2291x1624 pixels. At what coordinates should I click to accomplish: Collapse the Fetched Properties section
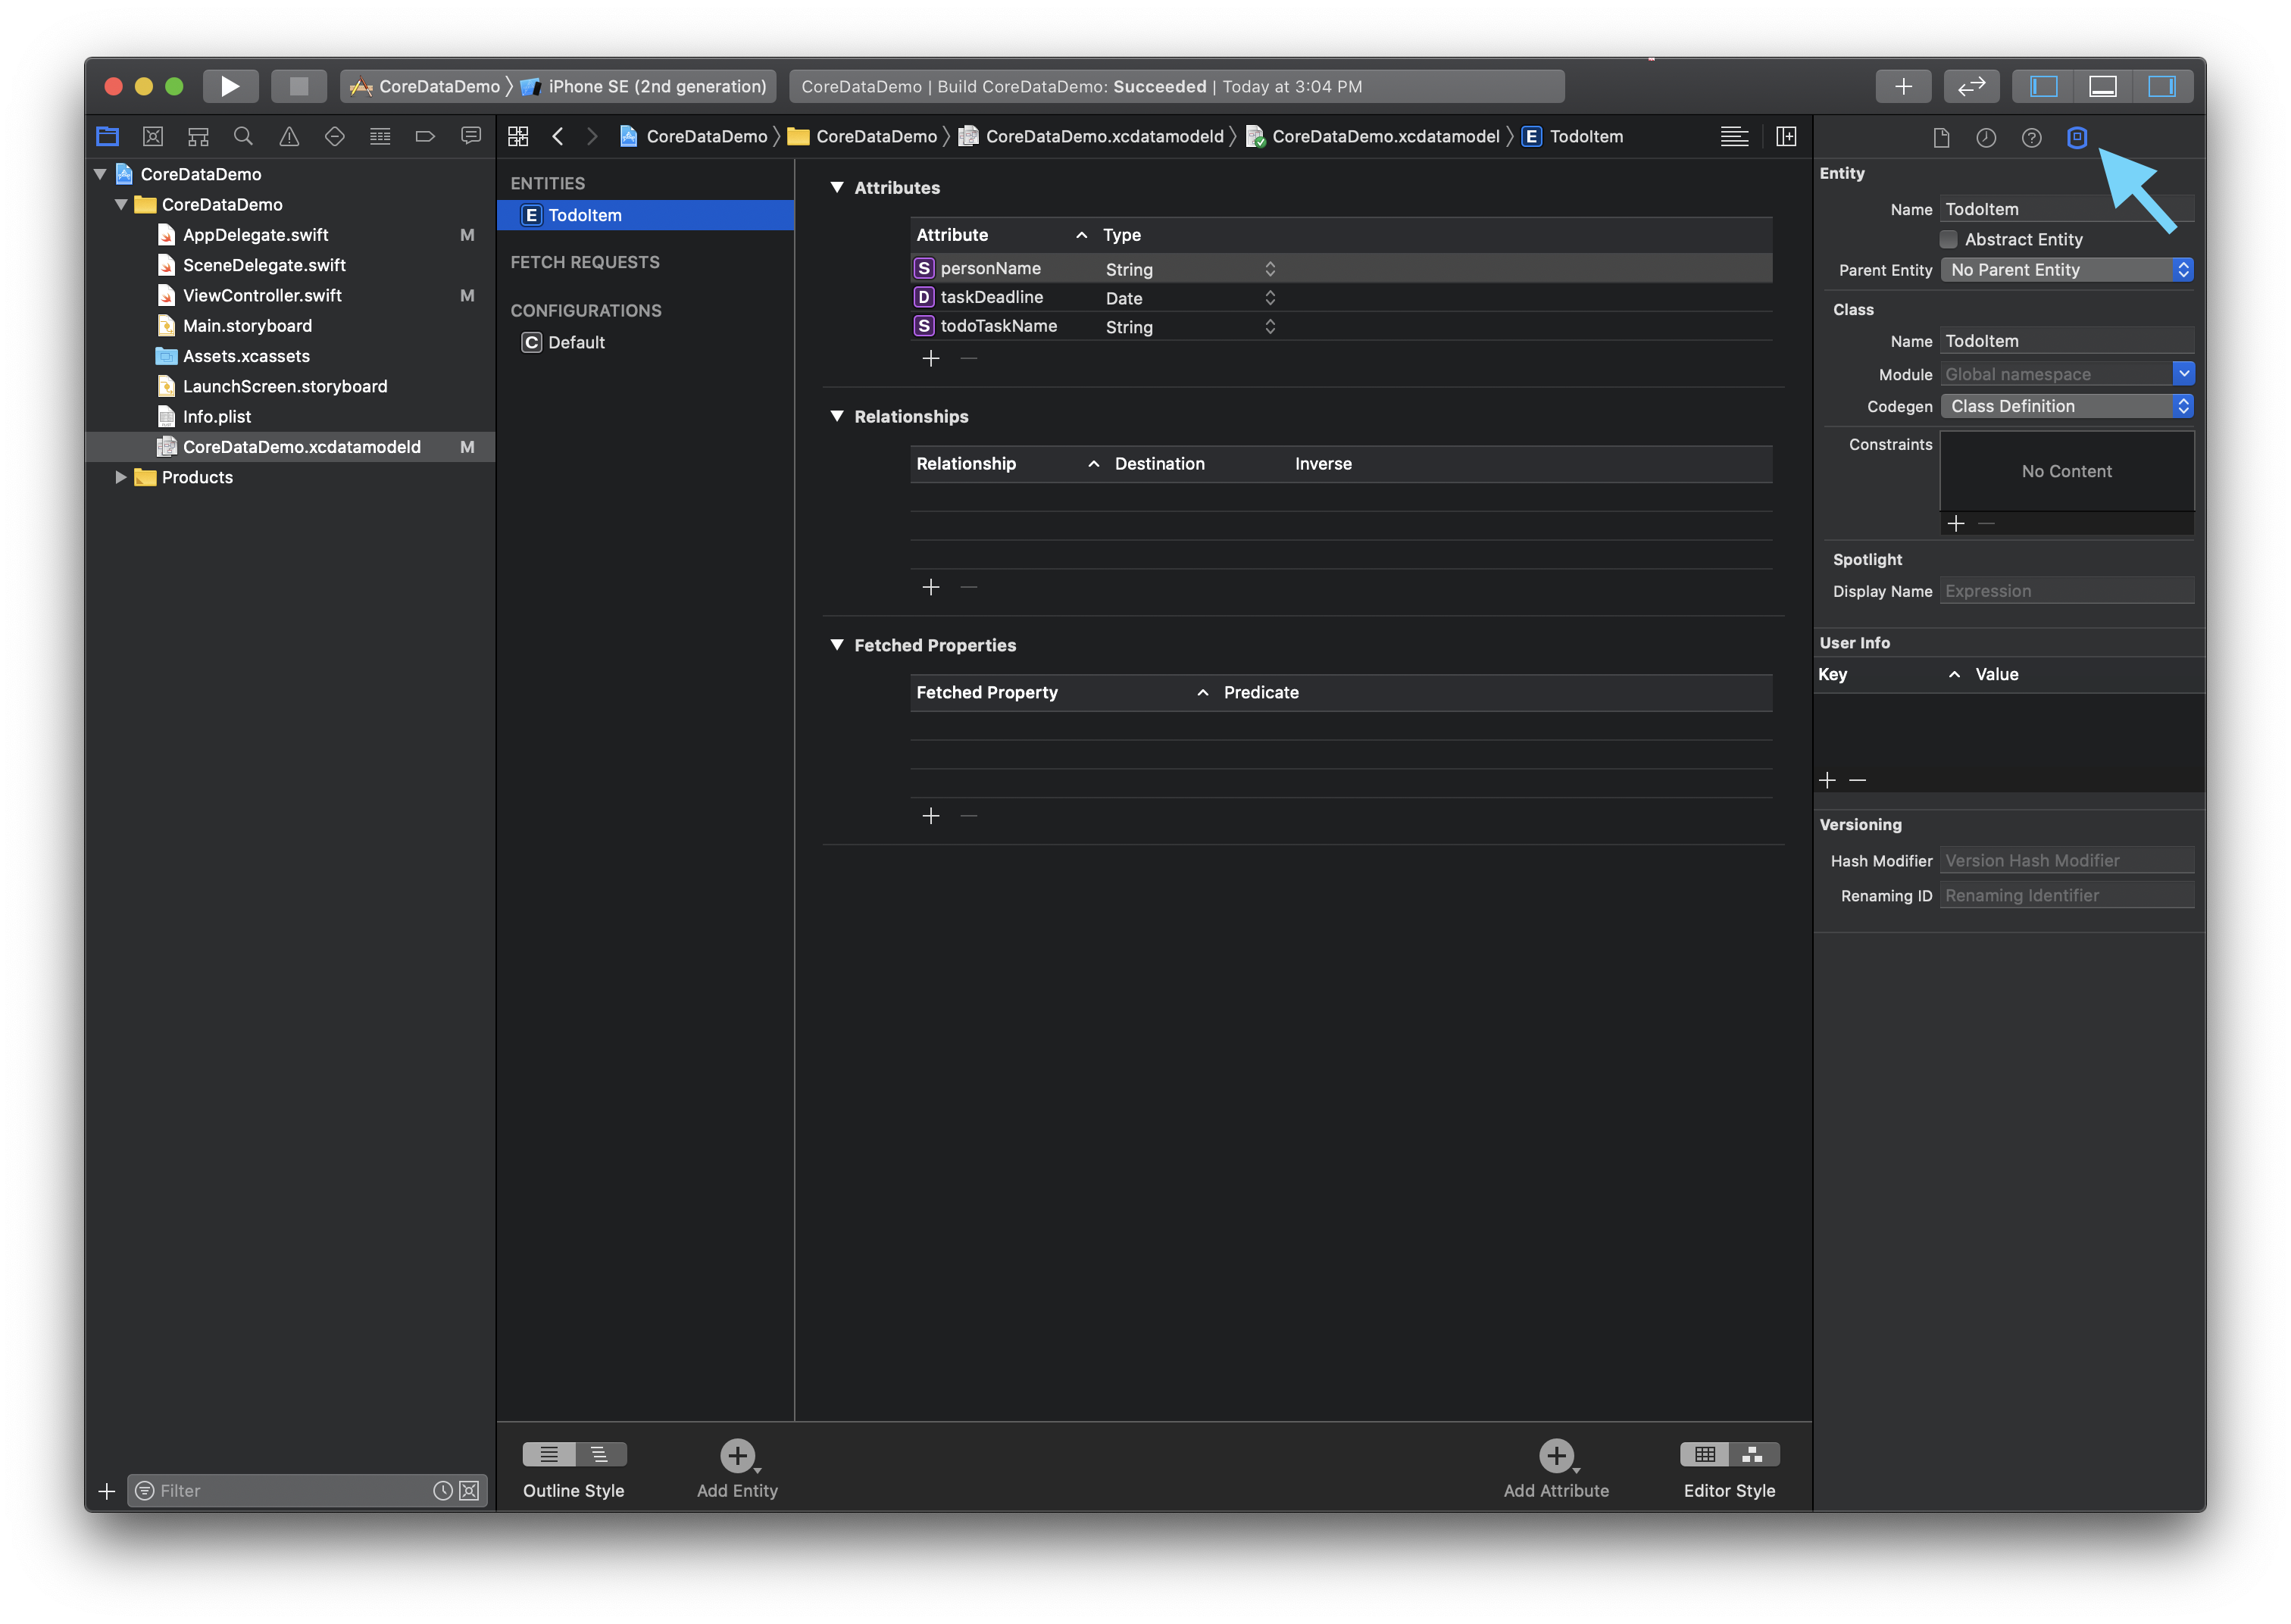[837, 645]
